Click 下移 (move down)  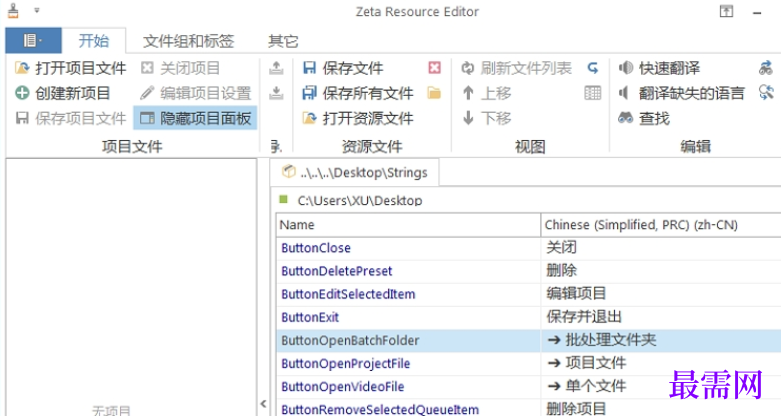pyautogui.click(x=487, y=118)
